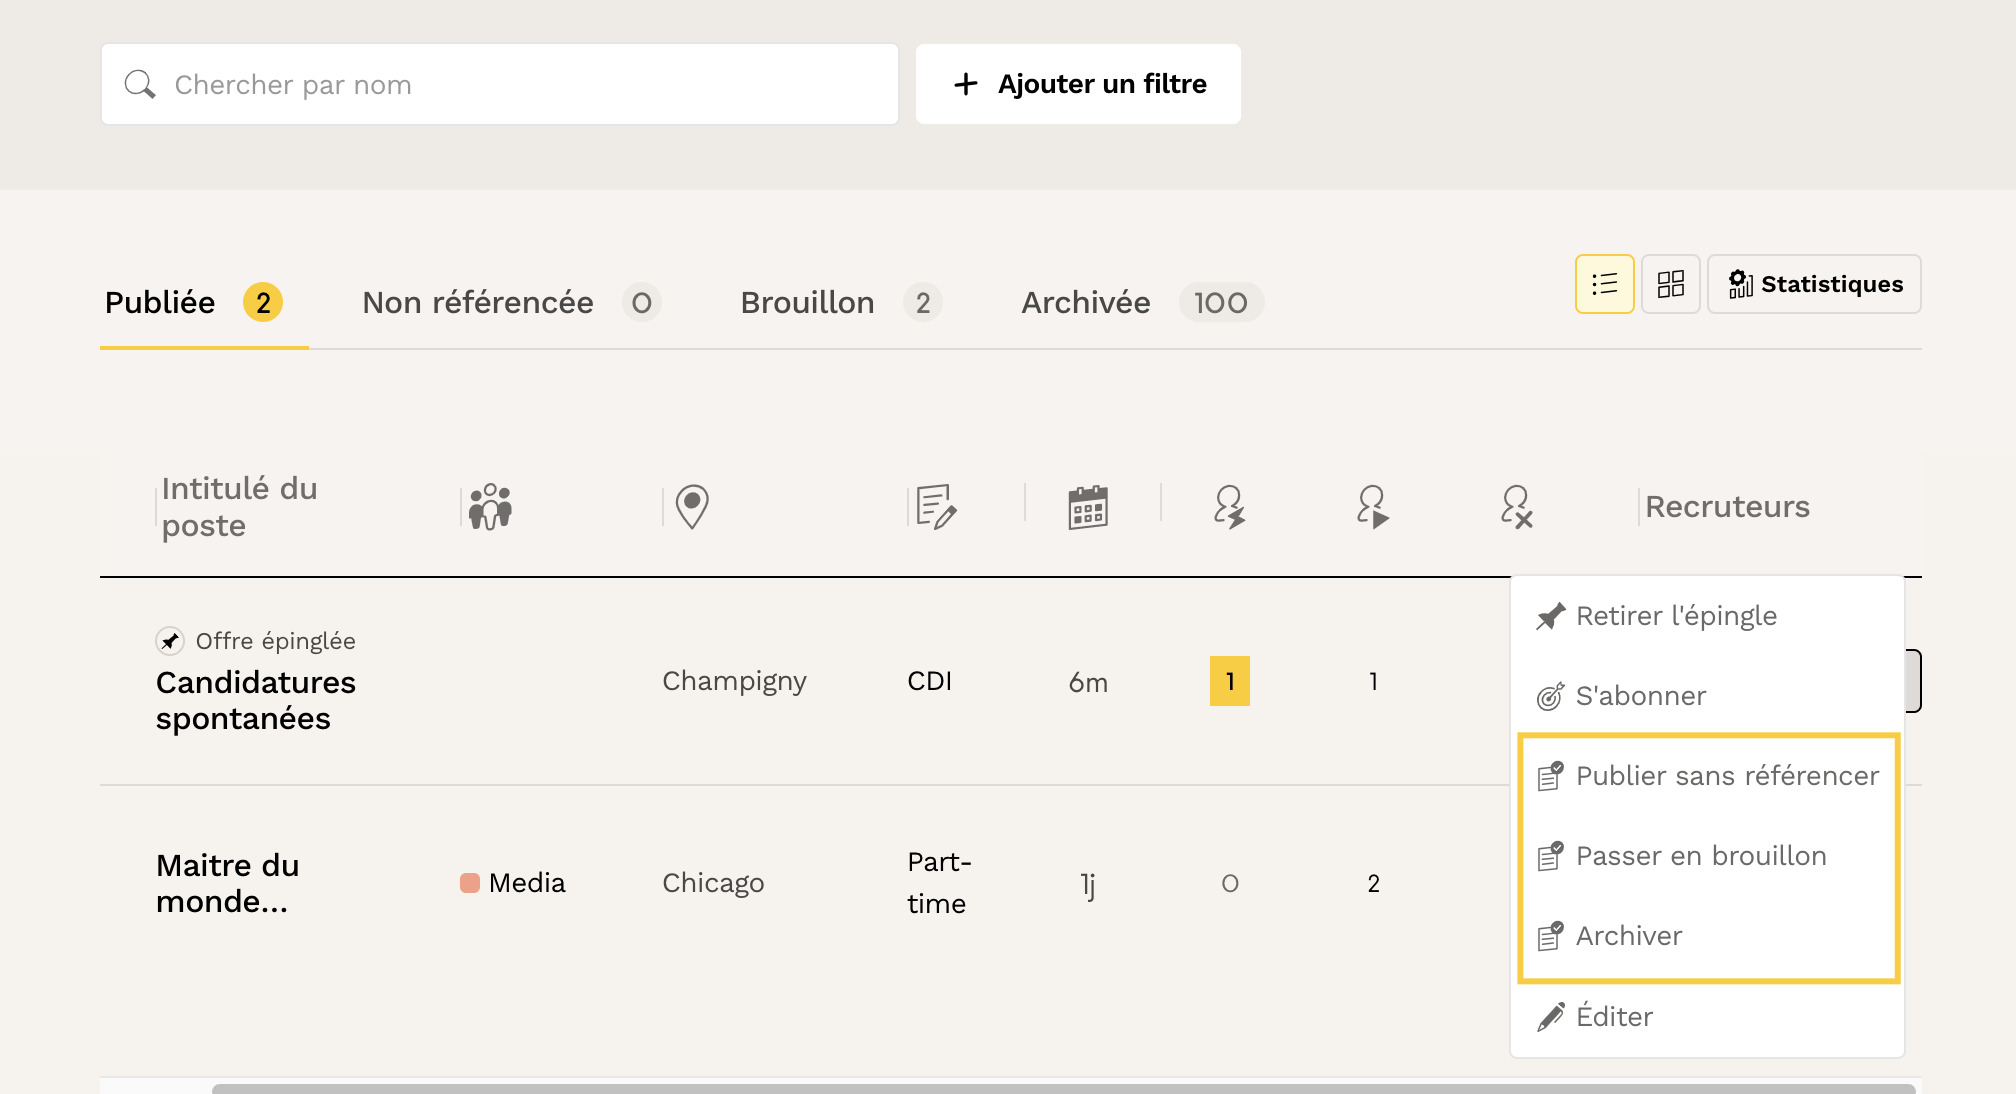Switch to grid view layout
Image resolution: width=2016 pixels, height=1094 pixels.
tap(1670, 284)
